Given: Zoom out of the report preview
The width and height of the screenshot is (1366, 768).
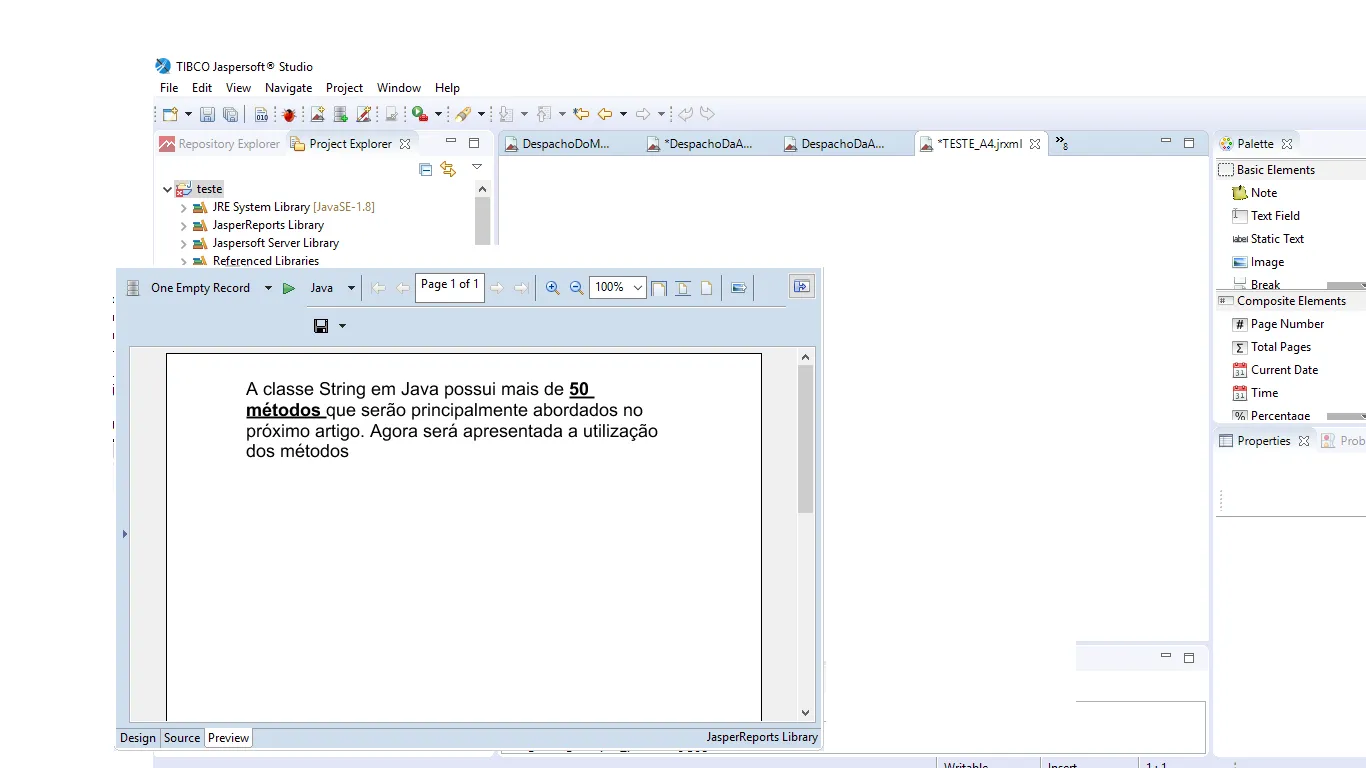Looking at the screenshot, I should coord(576,288).
